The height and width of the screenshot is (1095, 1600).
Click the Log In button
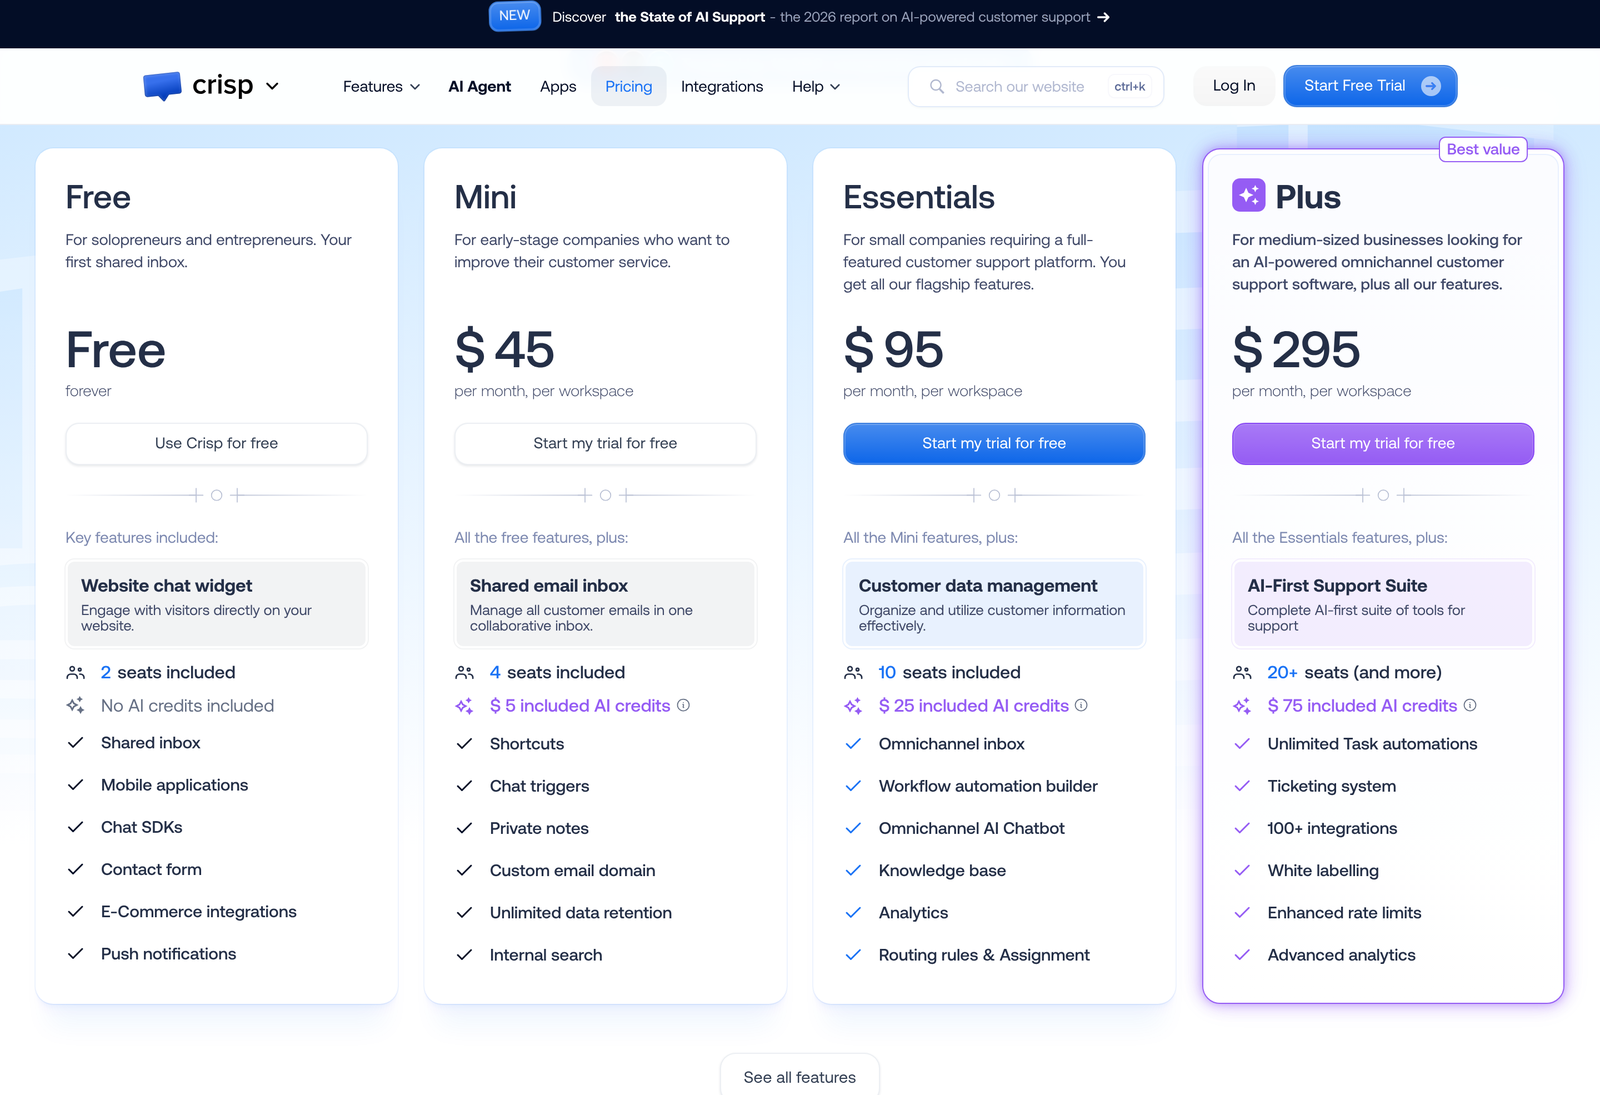1234,86
